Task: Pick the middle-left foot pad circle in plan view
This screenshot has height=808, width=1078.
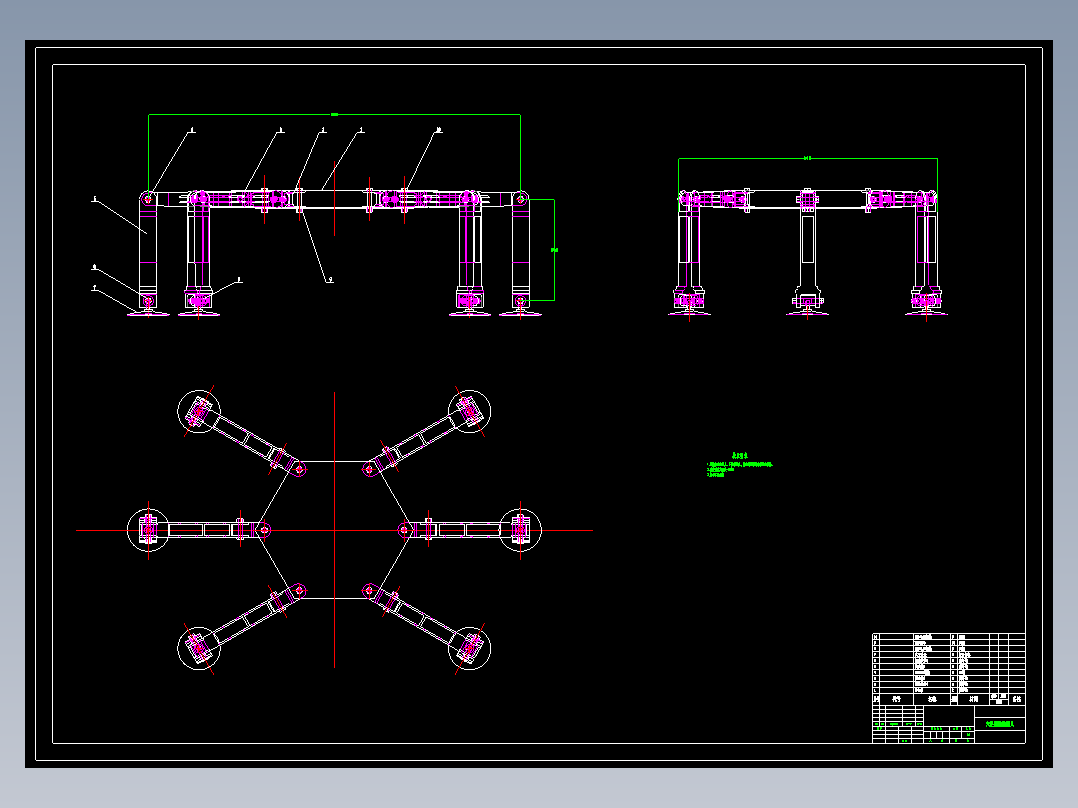Action: [x=148, y=530]
